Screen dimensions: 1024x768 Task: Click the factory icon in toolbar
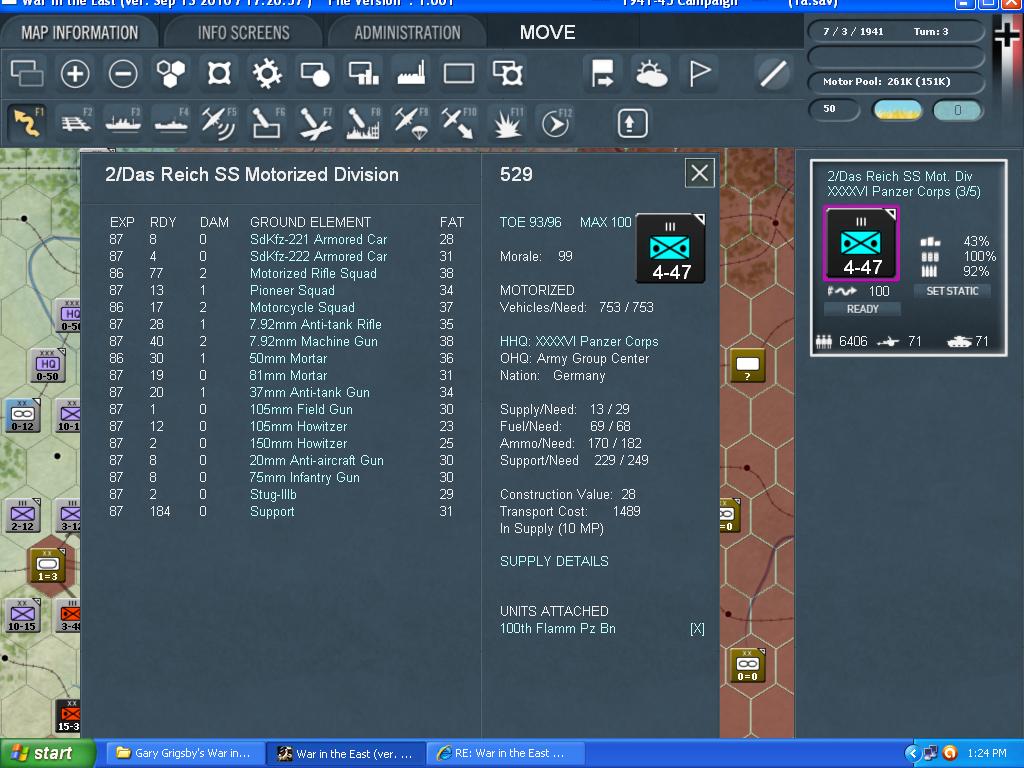pyautogui.click(x=411, y=73)
